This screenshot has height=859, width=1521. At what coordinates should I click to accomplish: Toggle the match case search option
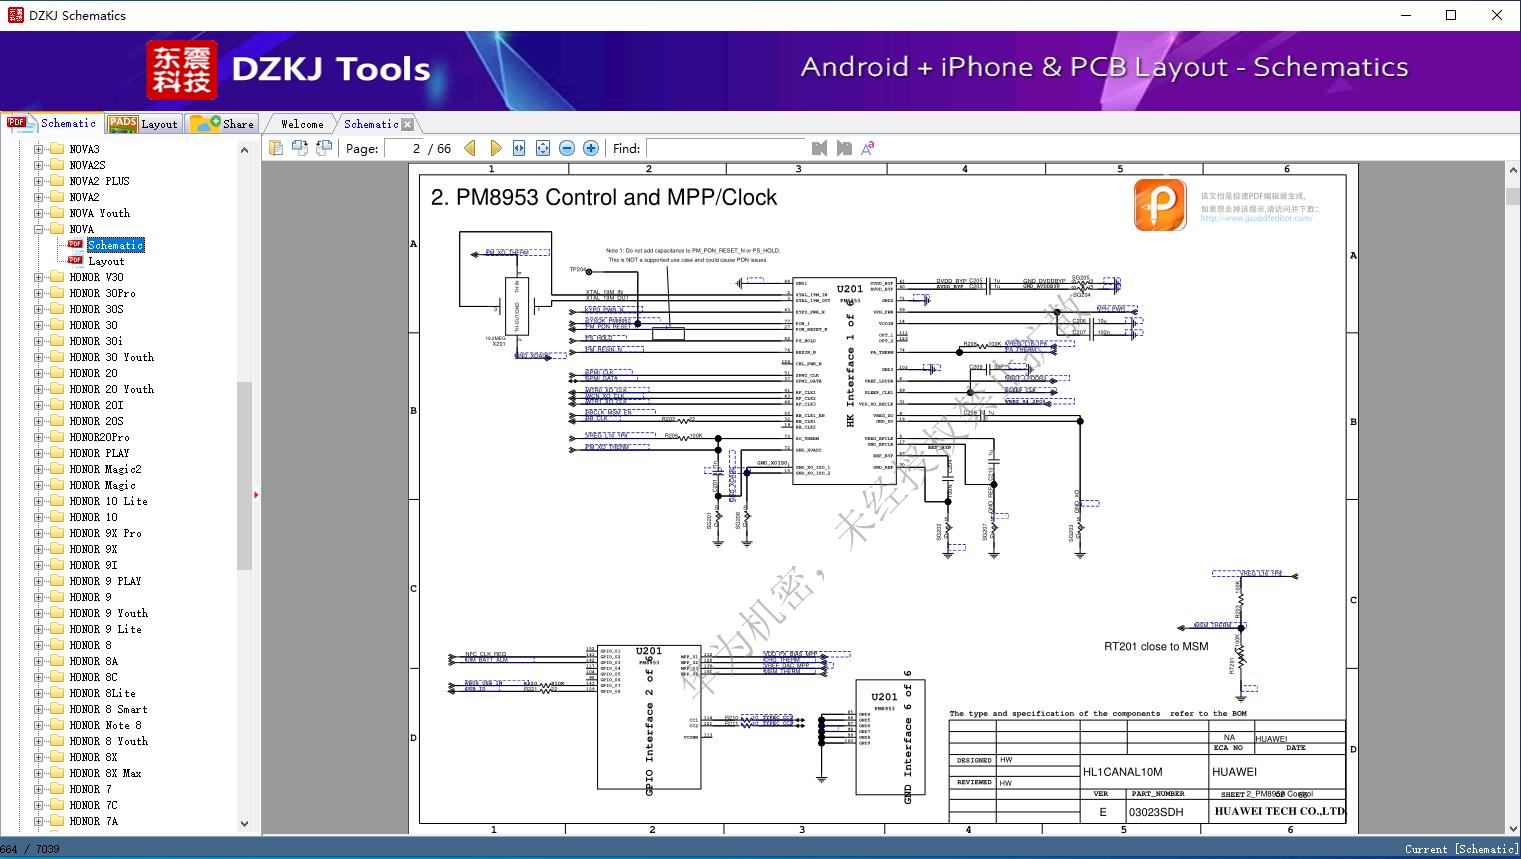[868, 148]
